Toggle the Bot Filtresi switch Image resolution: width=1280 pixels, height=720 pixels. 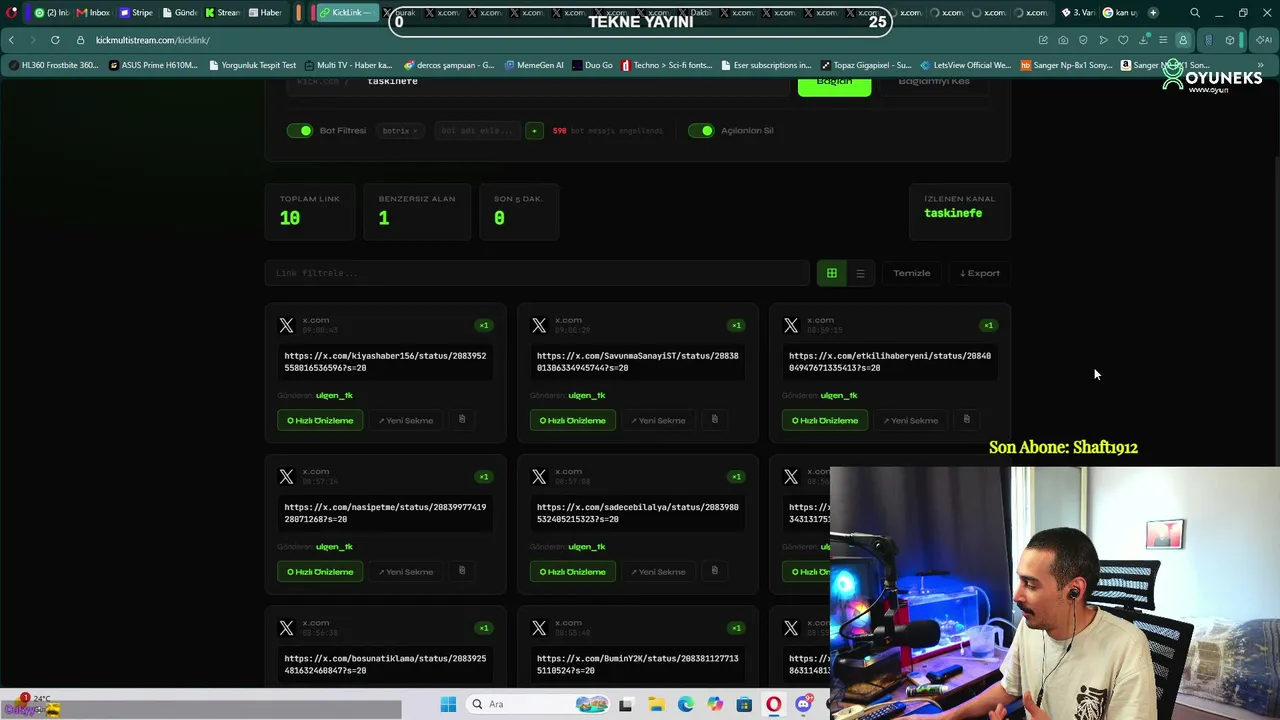(x=299, y=131)
